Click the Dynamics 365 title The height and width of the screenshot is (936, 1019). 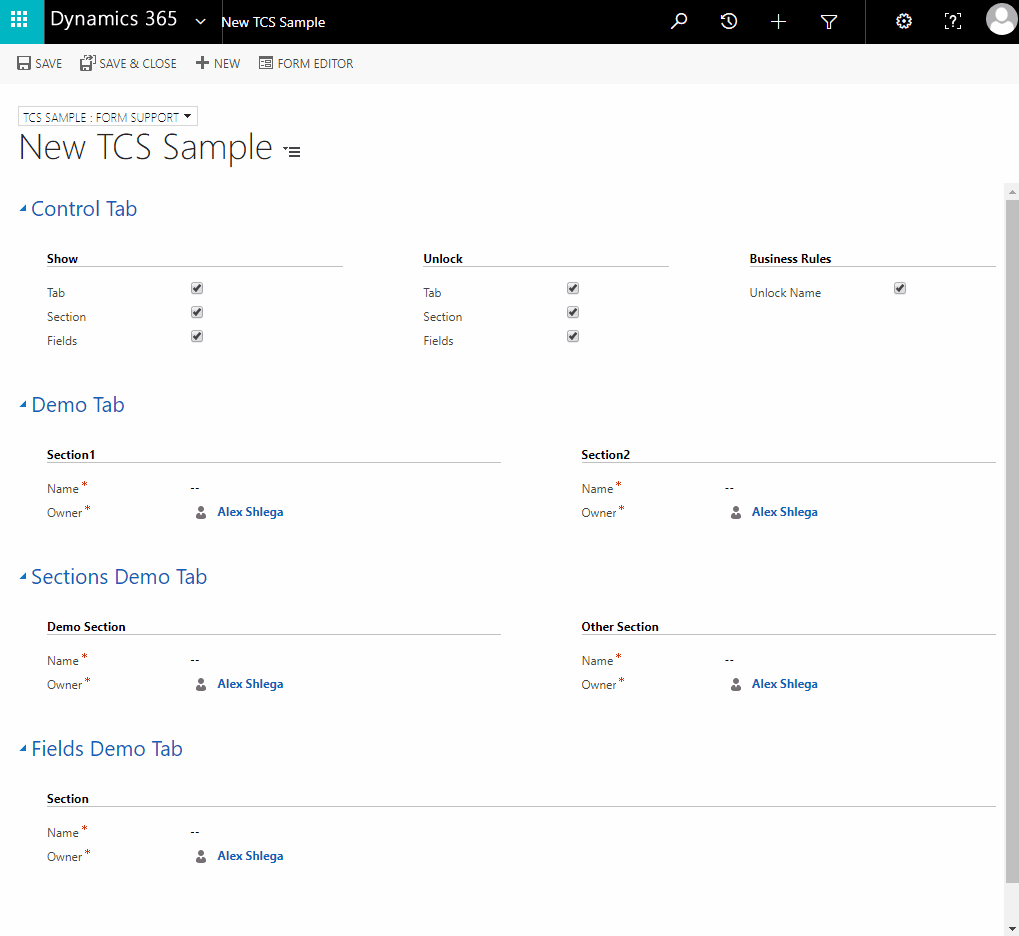114,19
